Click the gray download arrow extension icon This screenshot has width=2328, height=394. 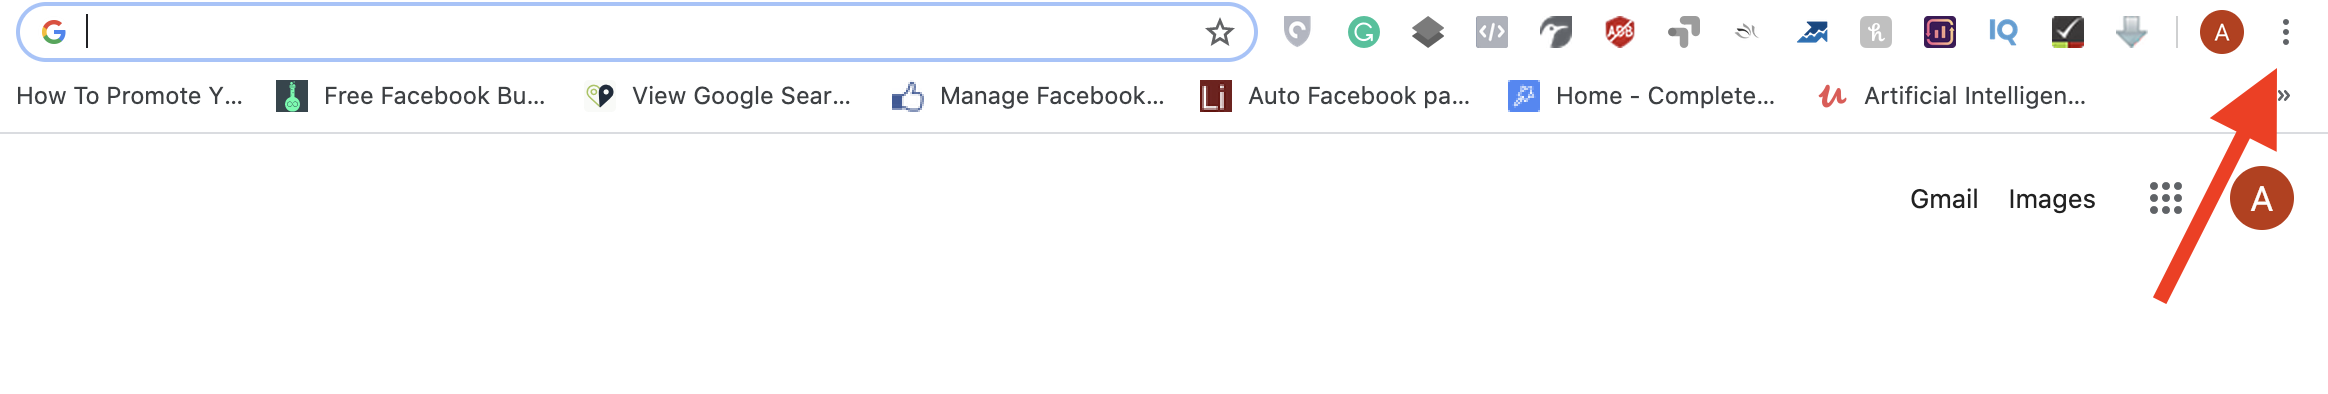tap(2131, 33)
